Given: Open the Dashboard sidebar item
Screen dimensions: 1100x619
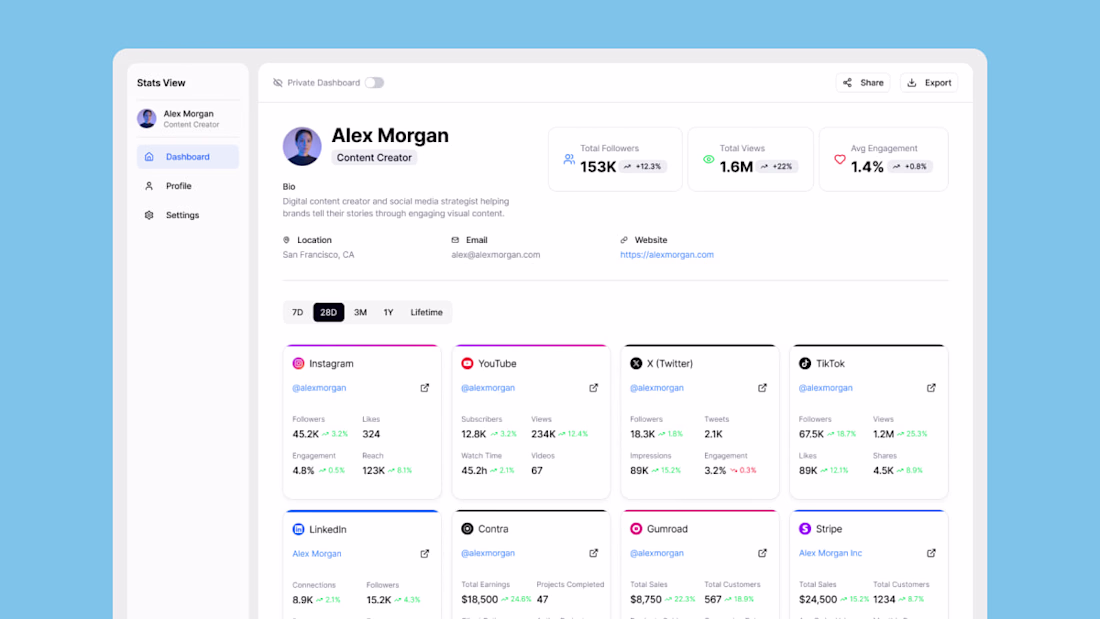Looking at the screenshot, I should click(187, 157).
